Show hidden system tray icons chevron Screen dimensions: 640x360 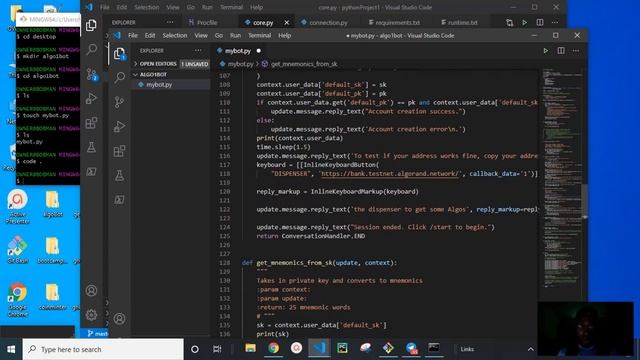tap(530, 349)
